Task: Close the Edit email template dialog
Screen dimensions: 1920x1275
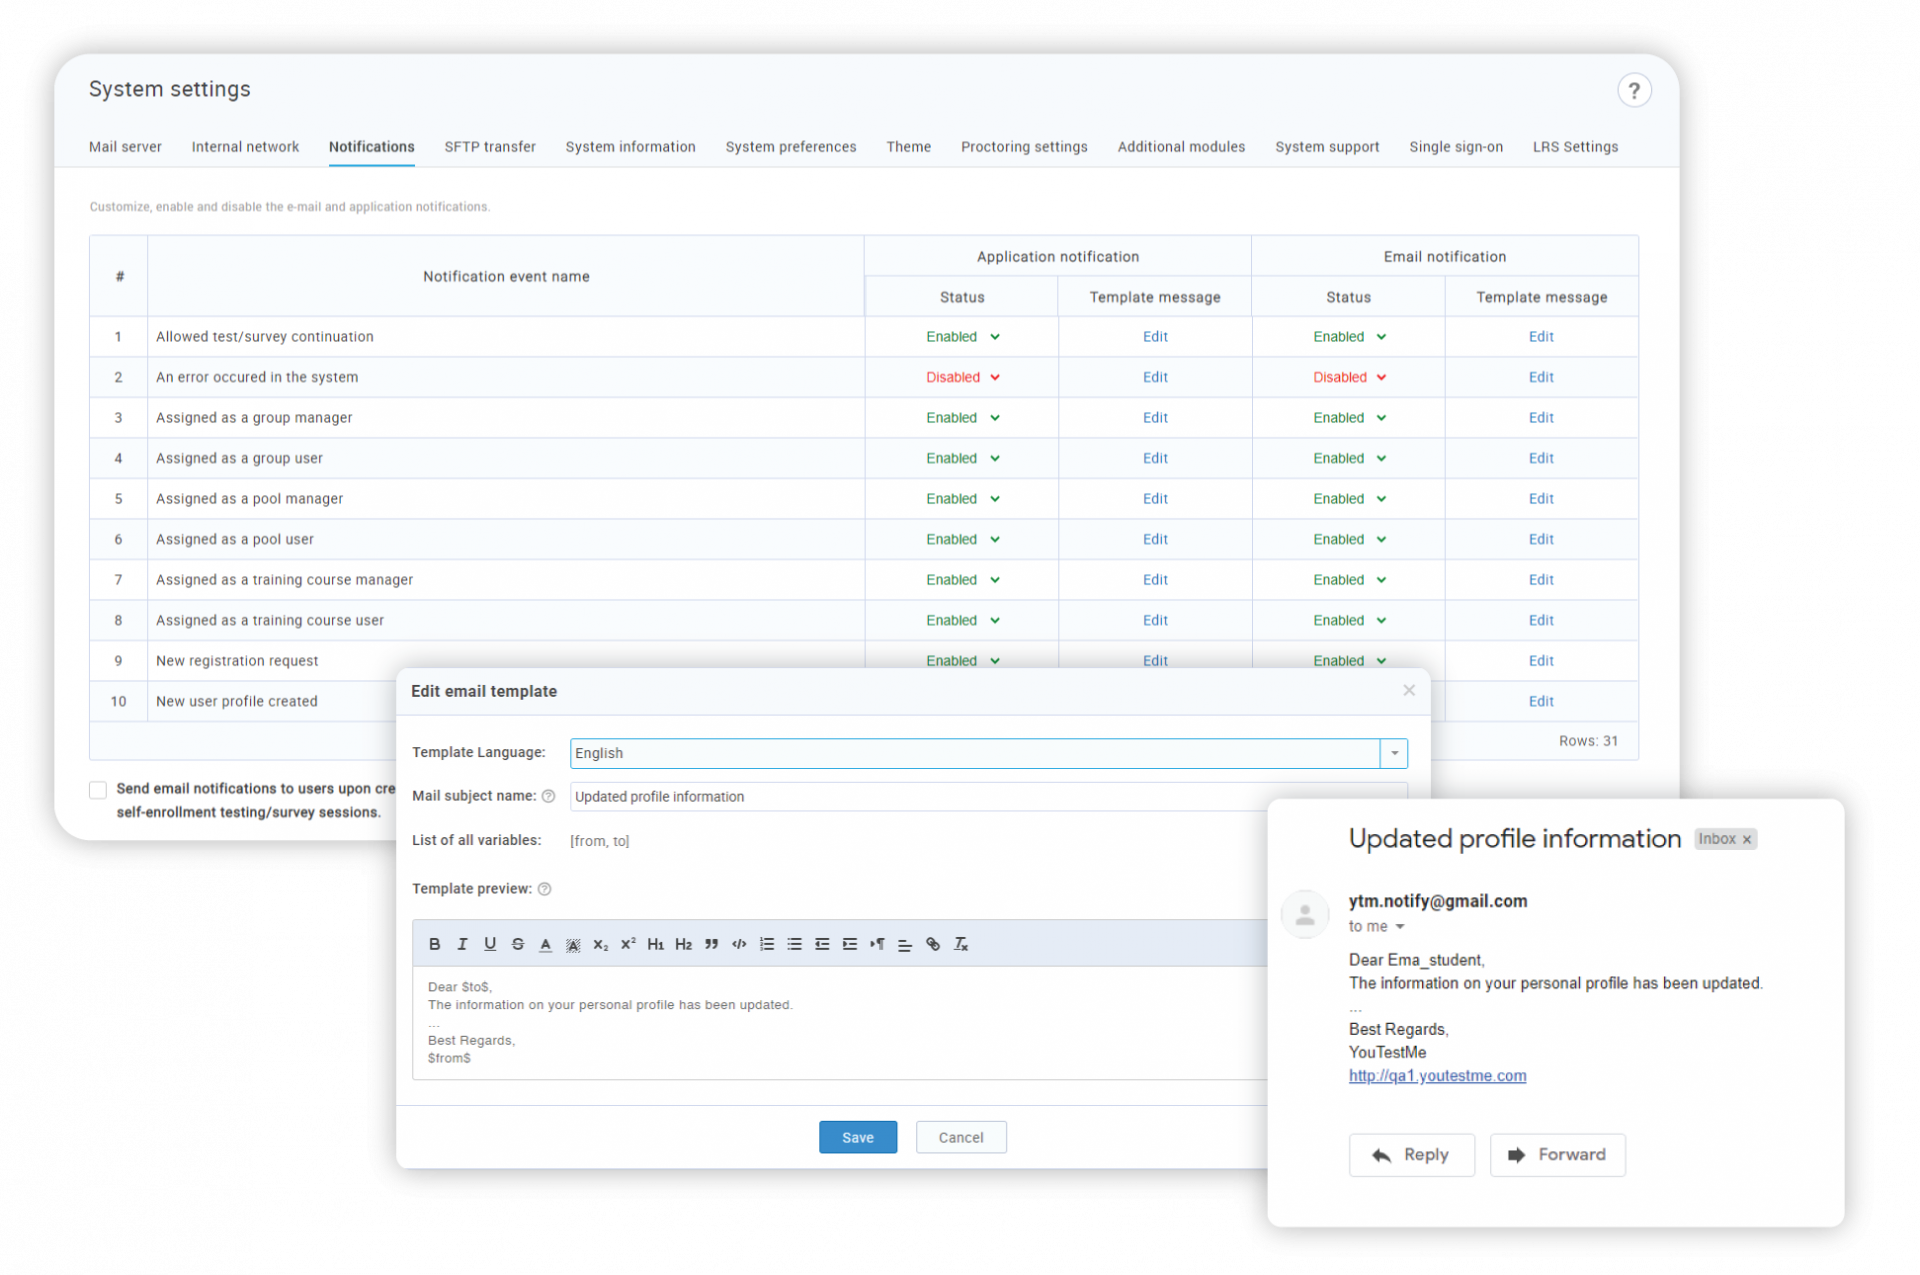Action: pyautogui.click(x=1409, y=690)
